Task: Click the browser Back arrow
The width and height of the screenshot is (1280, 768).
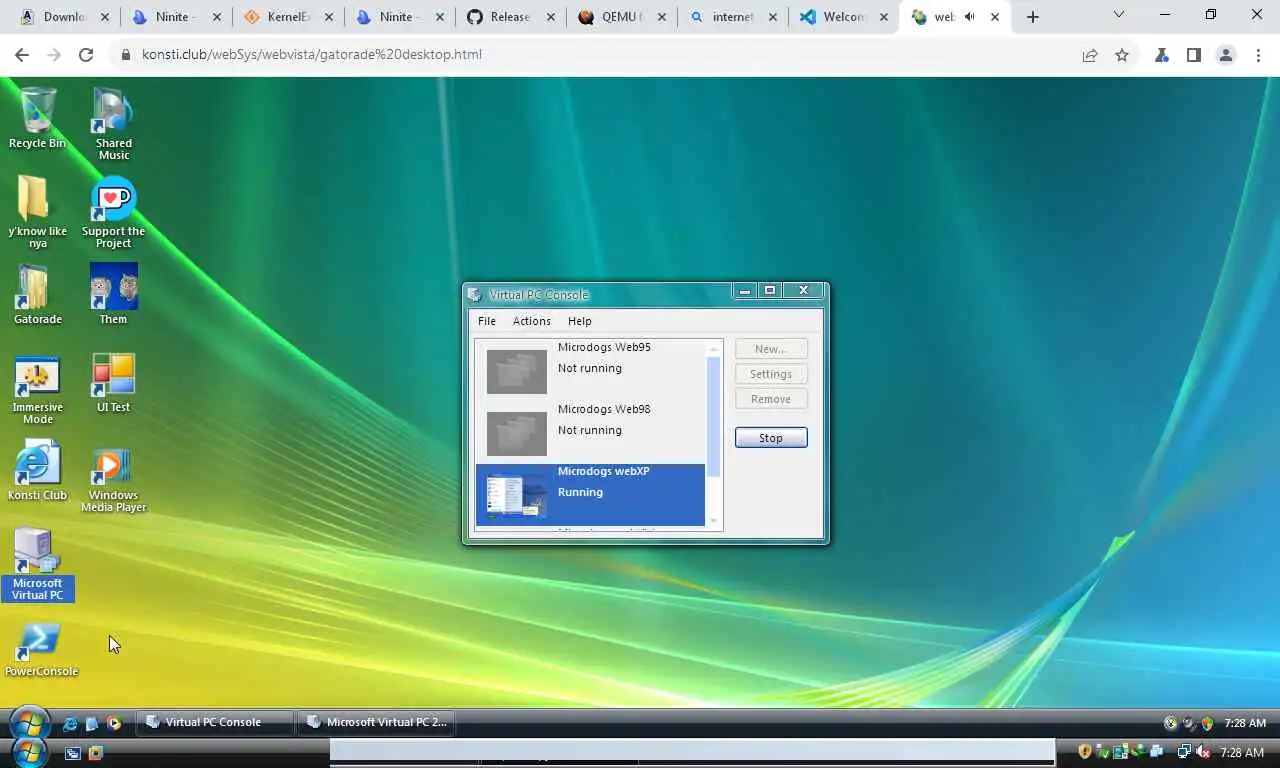Action: 21,55
